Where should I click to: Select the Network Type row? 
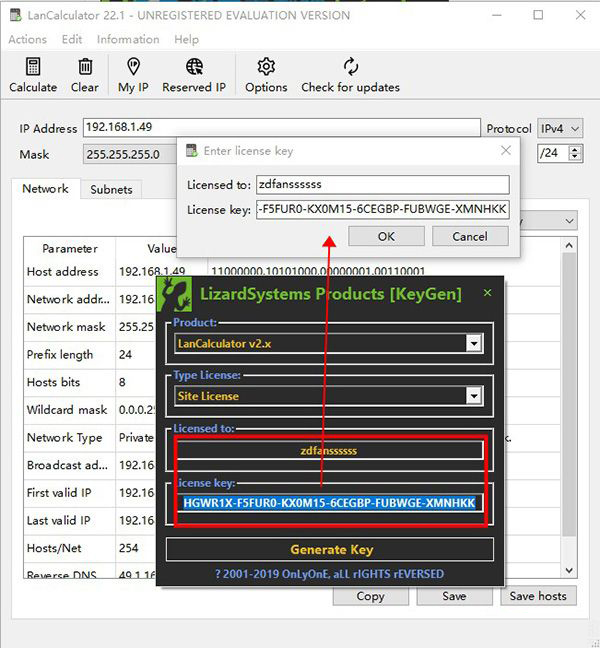pos(291,438)
